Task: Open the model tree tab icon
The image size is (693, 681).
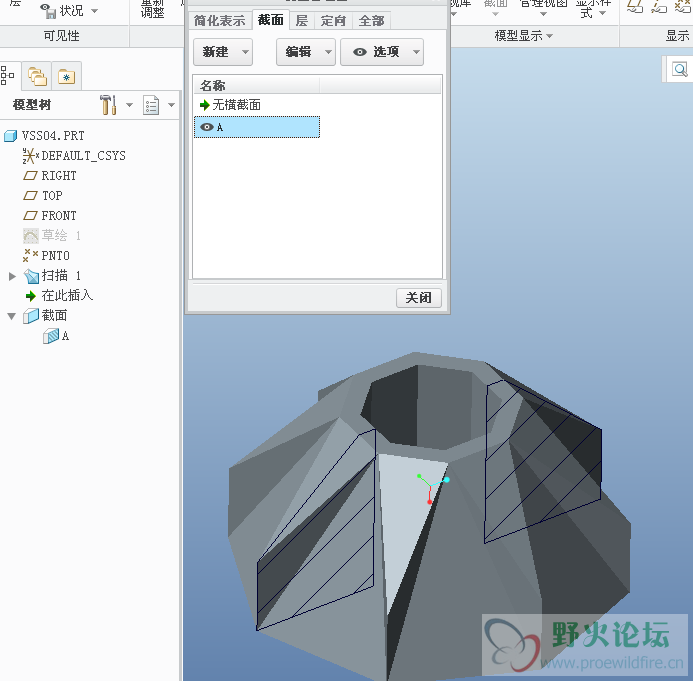Action: coord(8,76)
